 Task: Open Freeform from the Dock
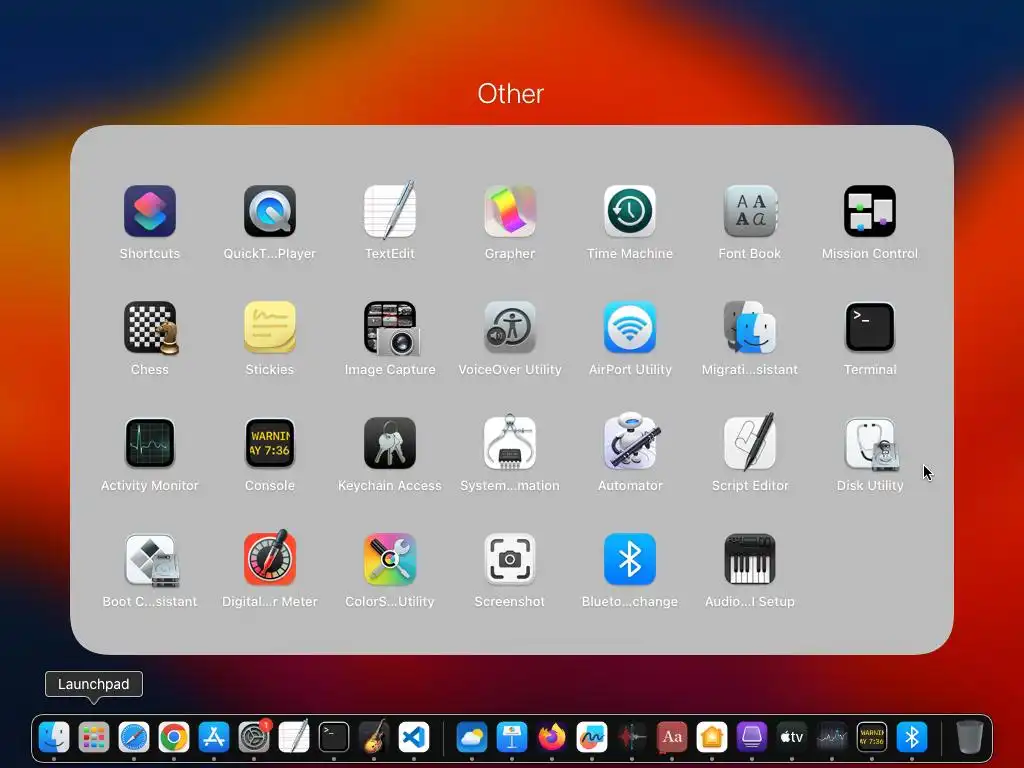tap(592, 738)
